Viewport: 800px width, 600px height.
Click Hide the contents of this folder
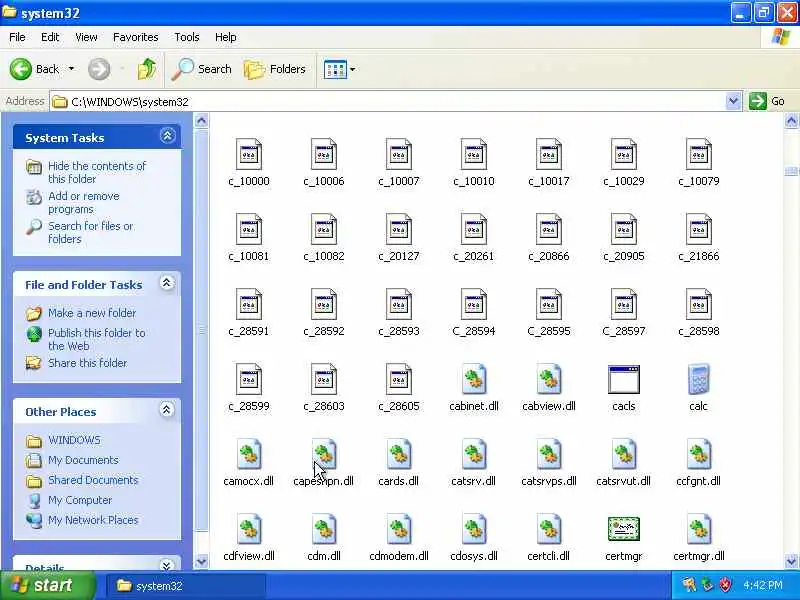point(96,172)
